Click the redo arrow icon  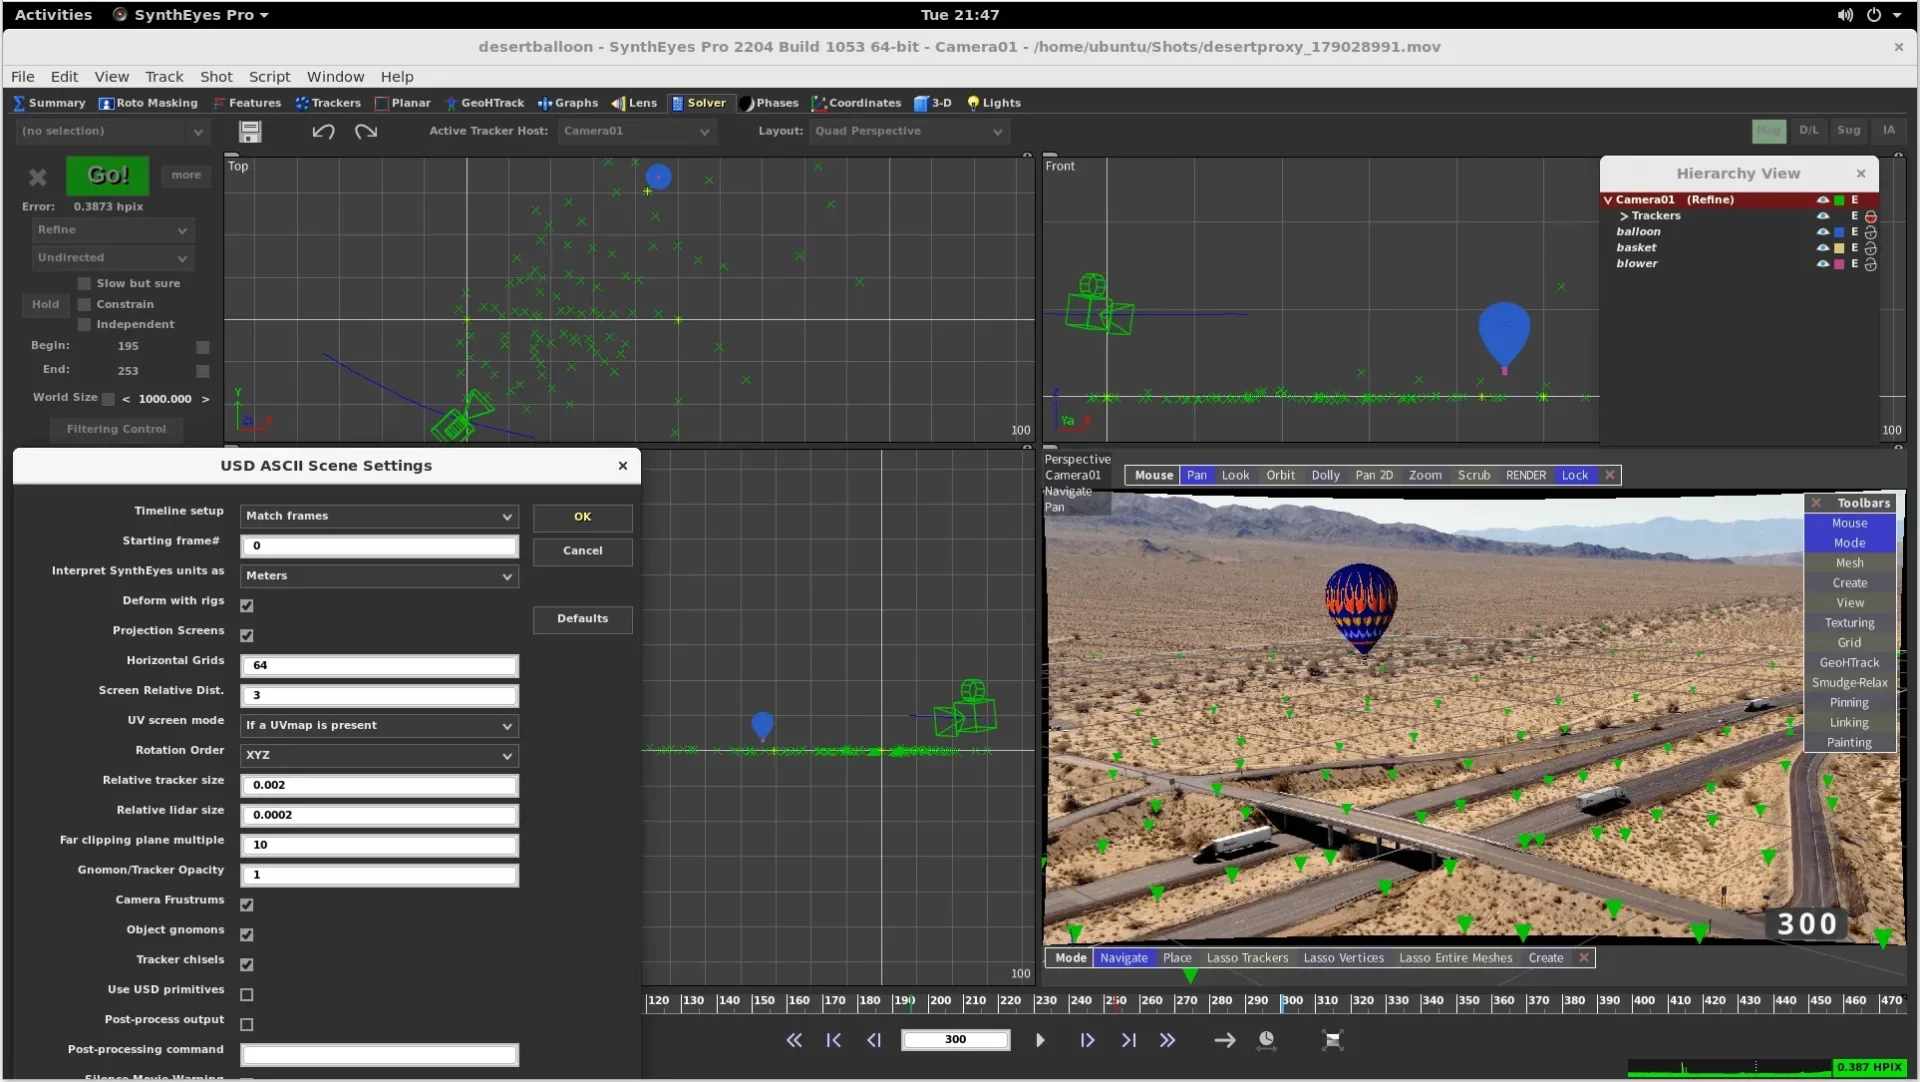click(366, 131)
